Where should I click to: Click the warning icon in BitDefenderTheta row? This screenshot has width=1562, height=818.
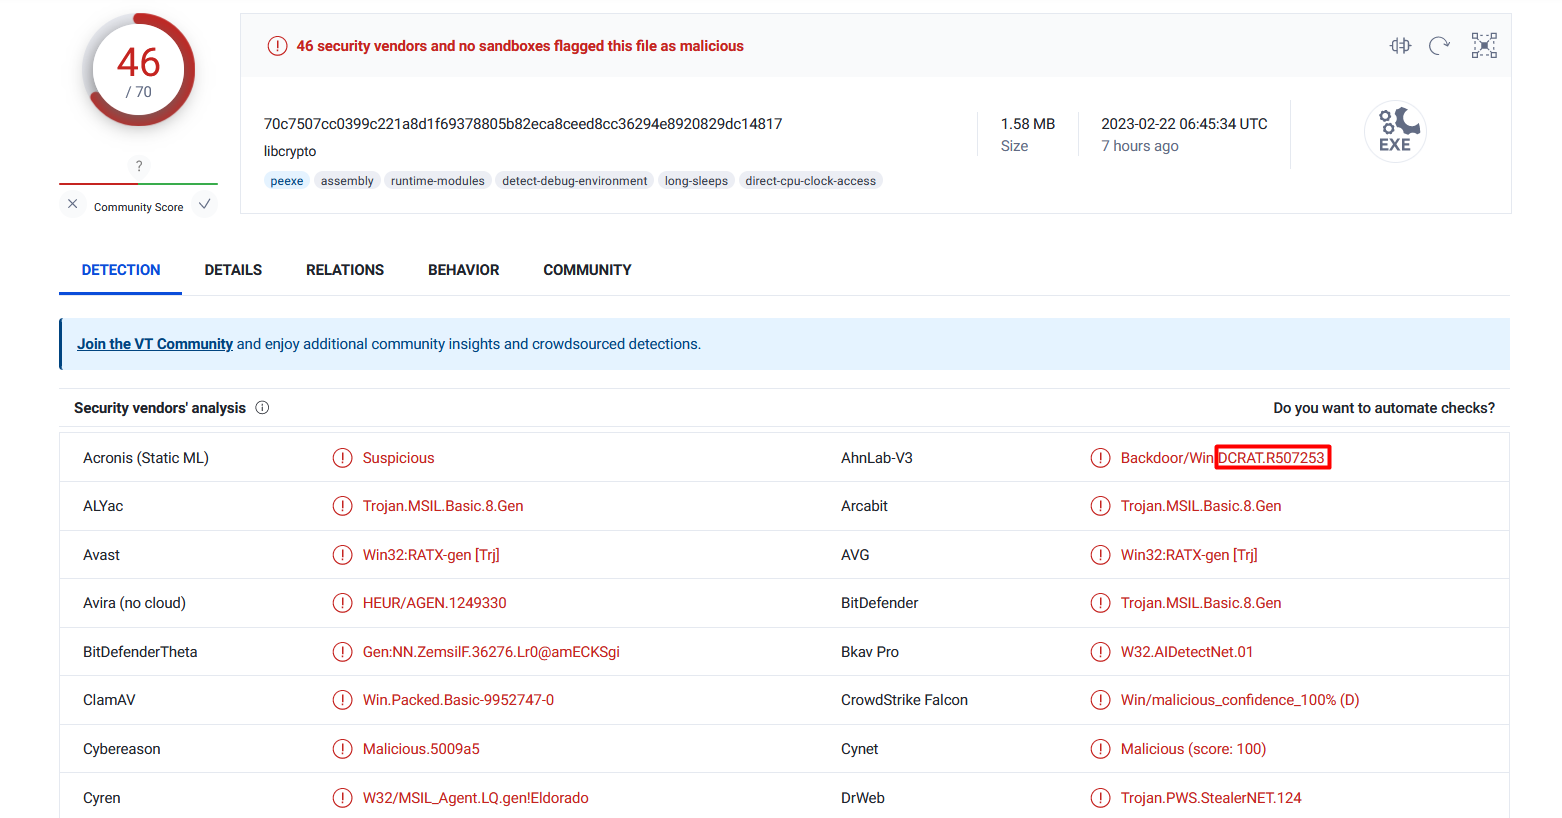342,652
